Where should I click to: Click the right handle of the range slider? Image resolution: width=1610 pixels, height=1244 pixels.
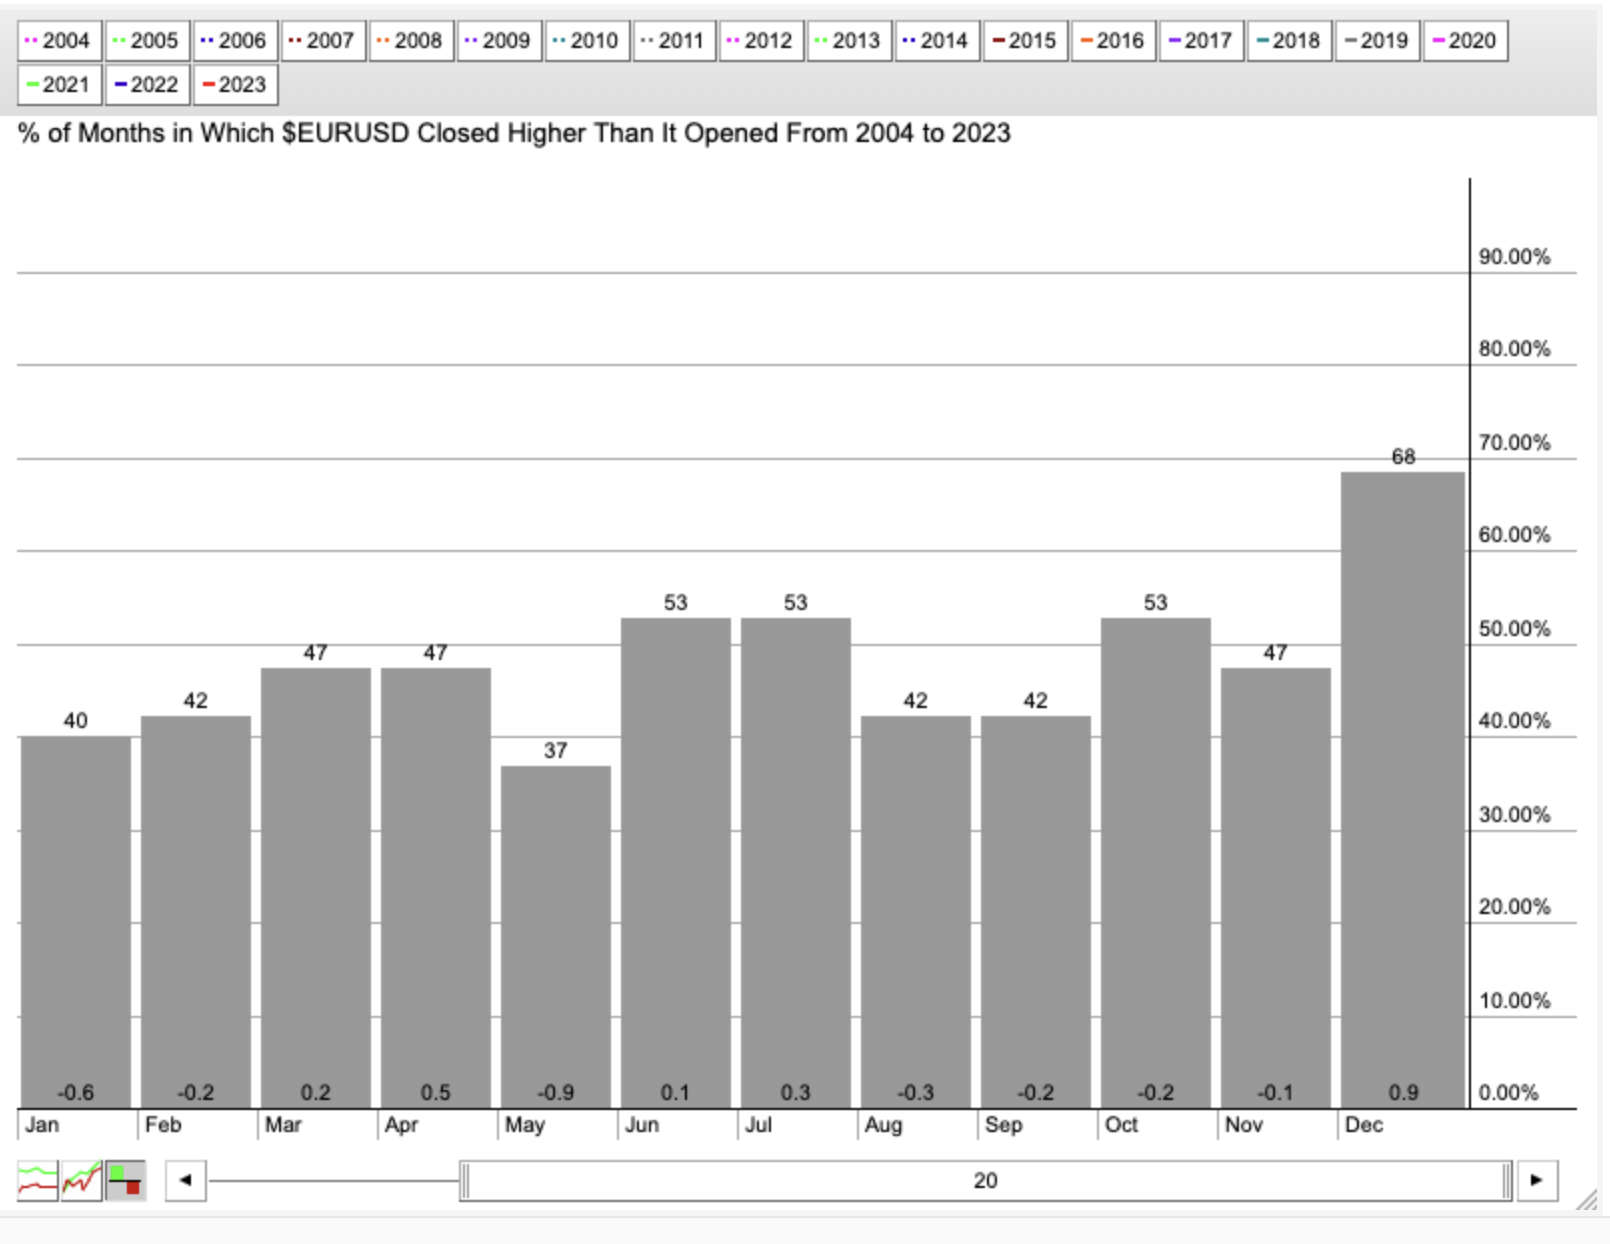[1507, 1181]
